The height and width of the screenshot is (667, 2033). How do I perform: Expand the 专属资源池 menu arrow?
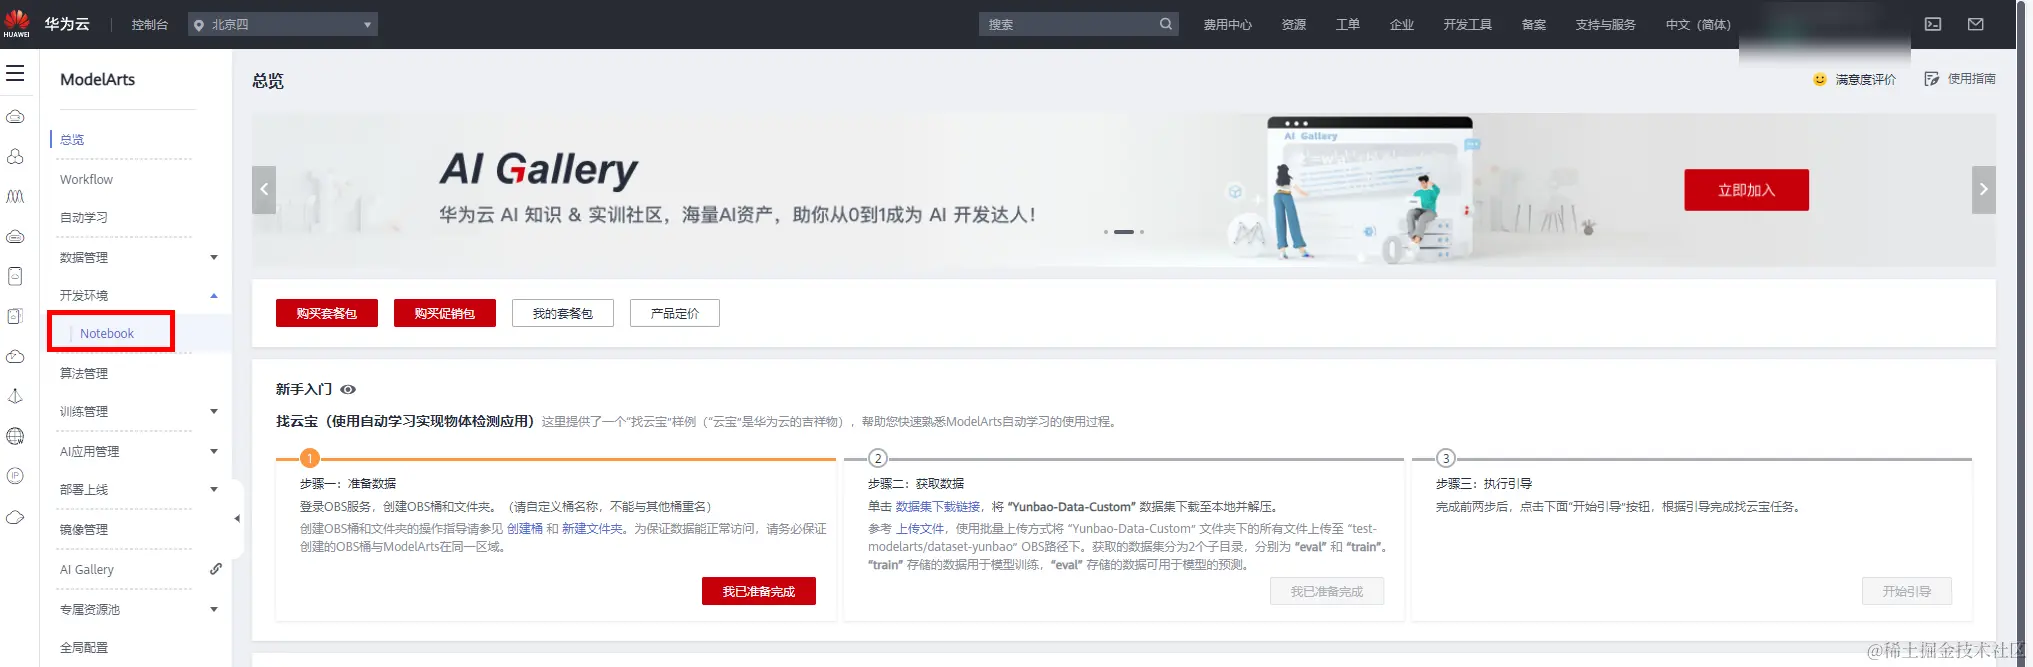(x=214, y=609)
